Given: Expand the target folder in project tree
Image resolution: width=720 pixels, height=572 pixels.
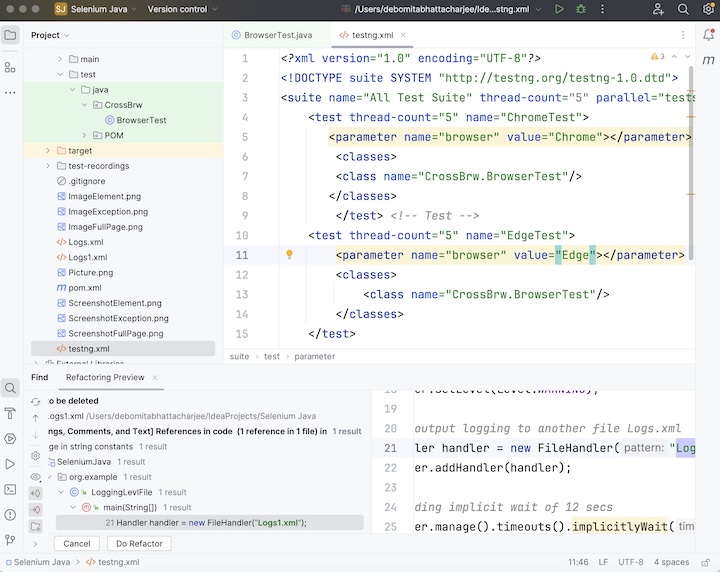Looking at the screenshot, I should (47, 151).
